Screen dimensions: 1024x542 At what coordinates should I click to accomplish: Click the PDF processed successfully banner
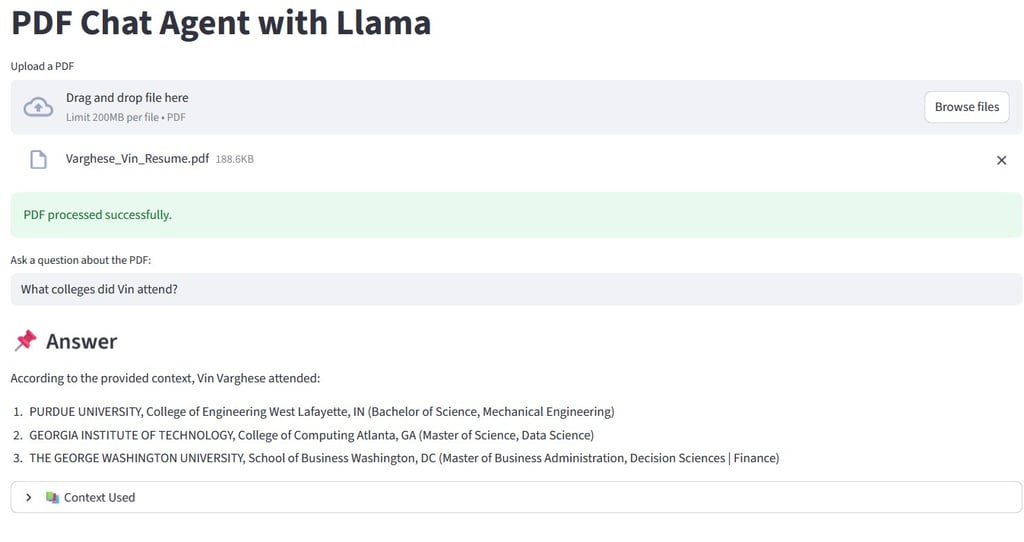pyautogui.click(x=516, y=215)
